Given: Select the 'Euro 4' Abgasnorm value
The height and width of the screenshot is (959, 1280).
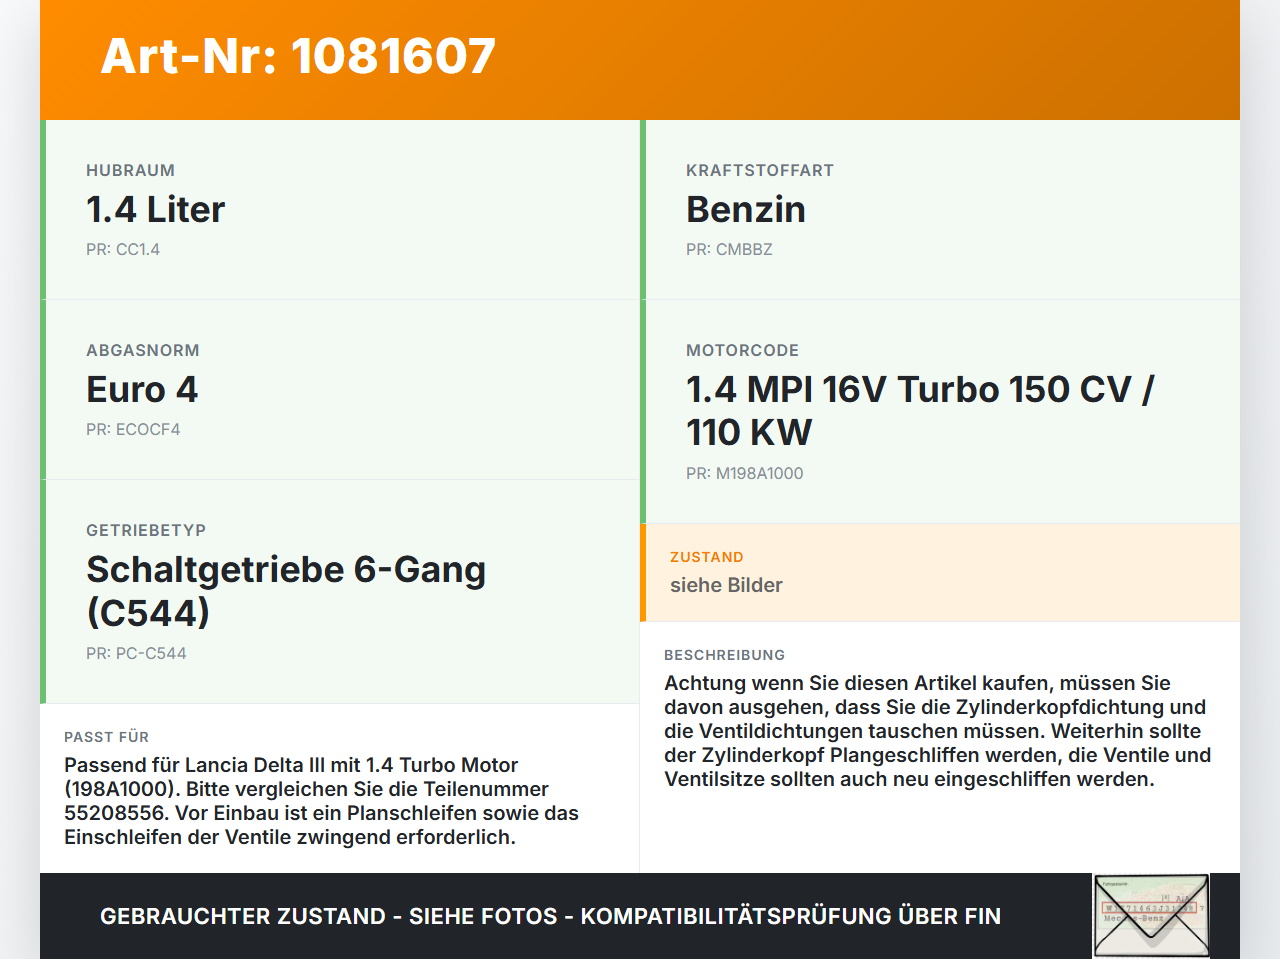Looking at the screenshot, I should click(x=142, y=390).
